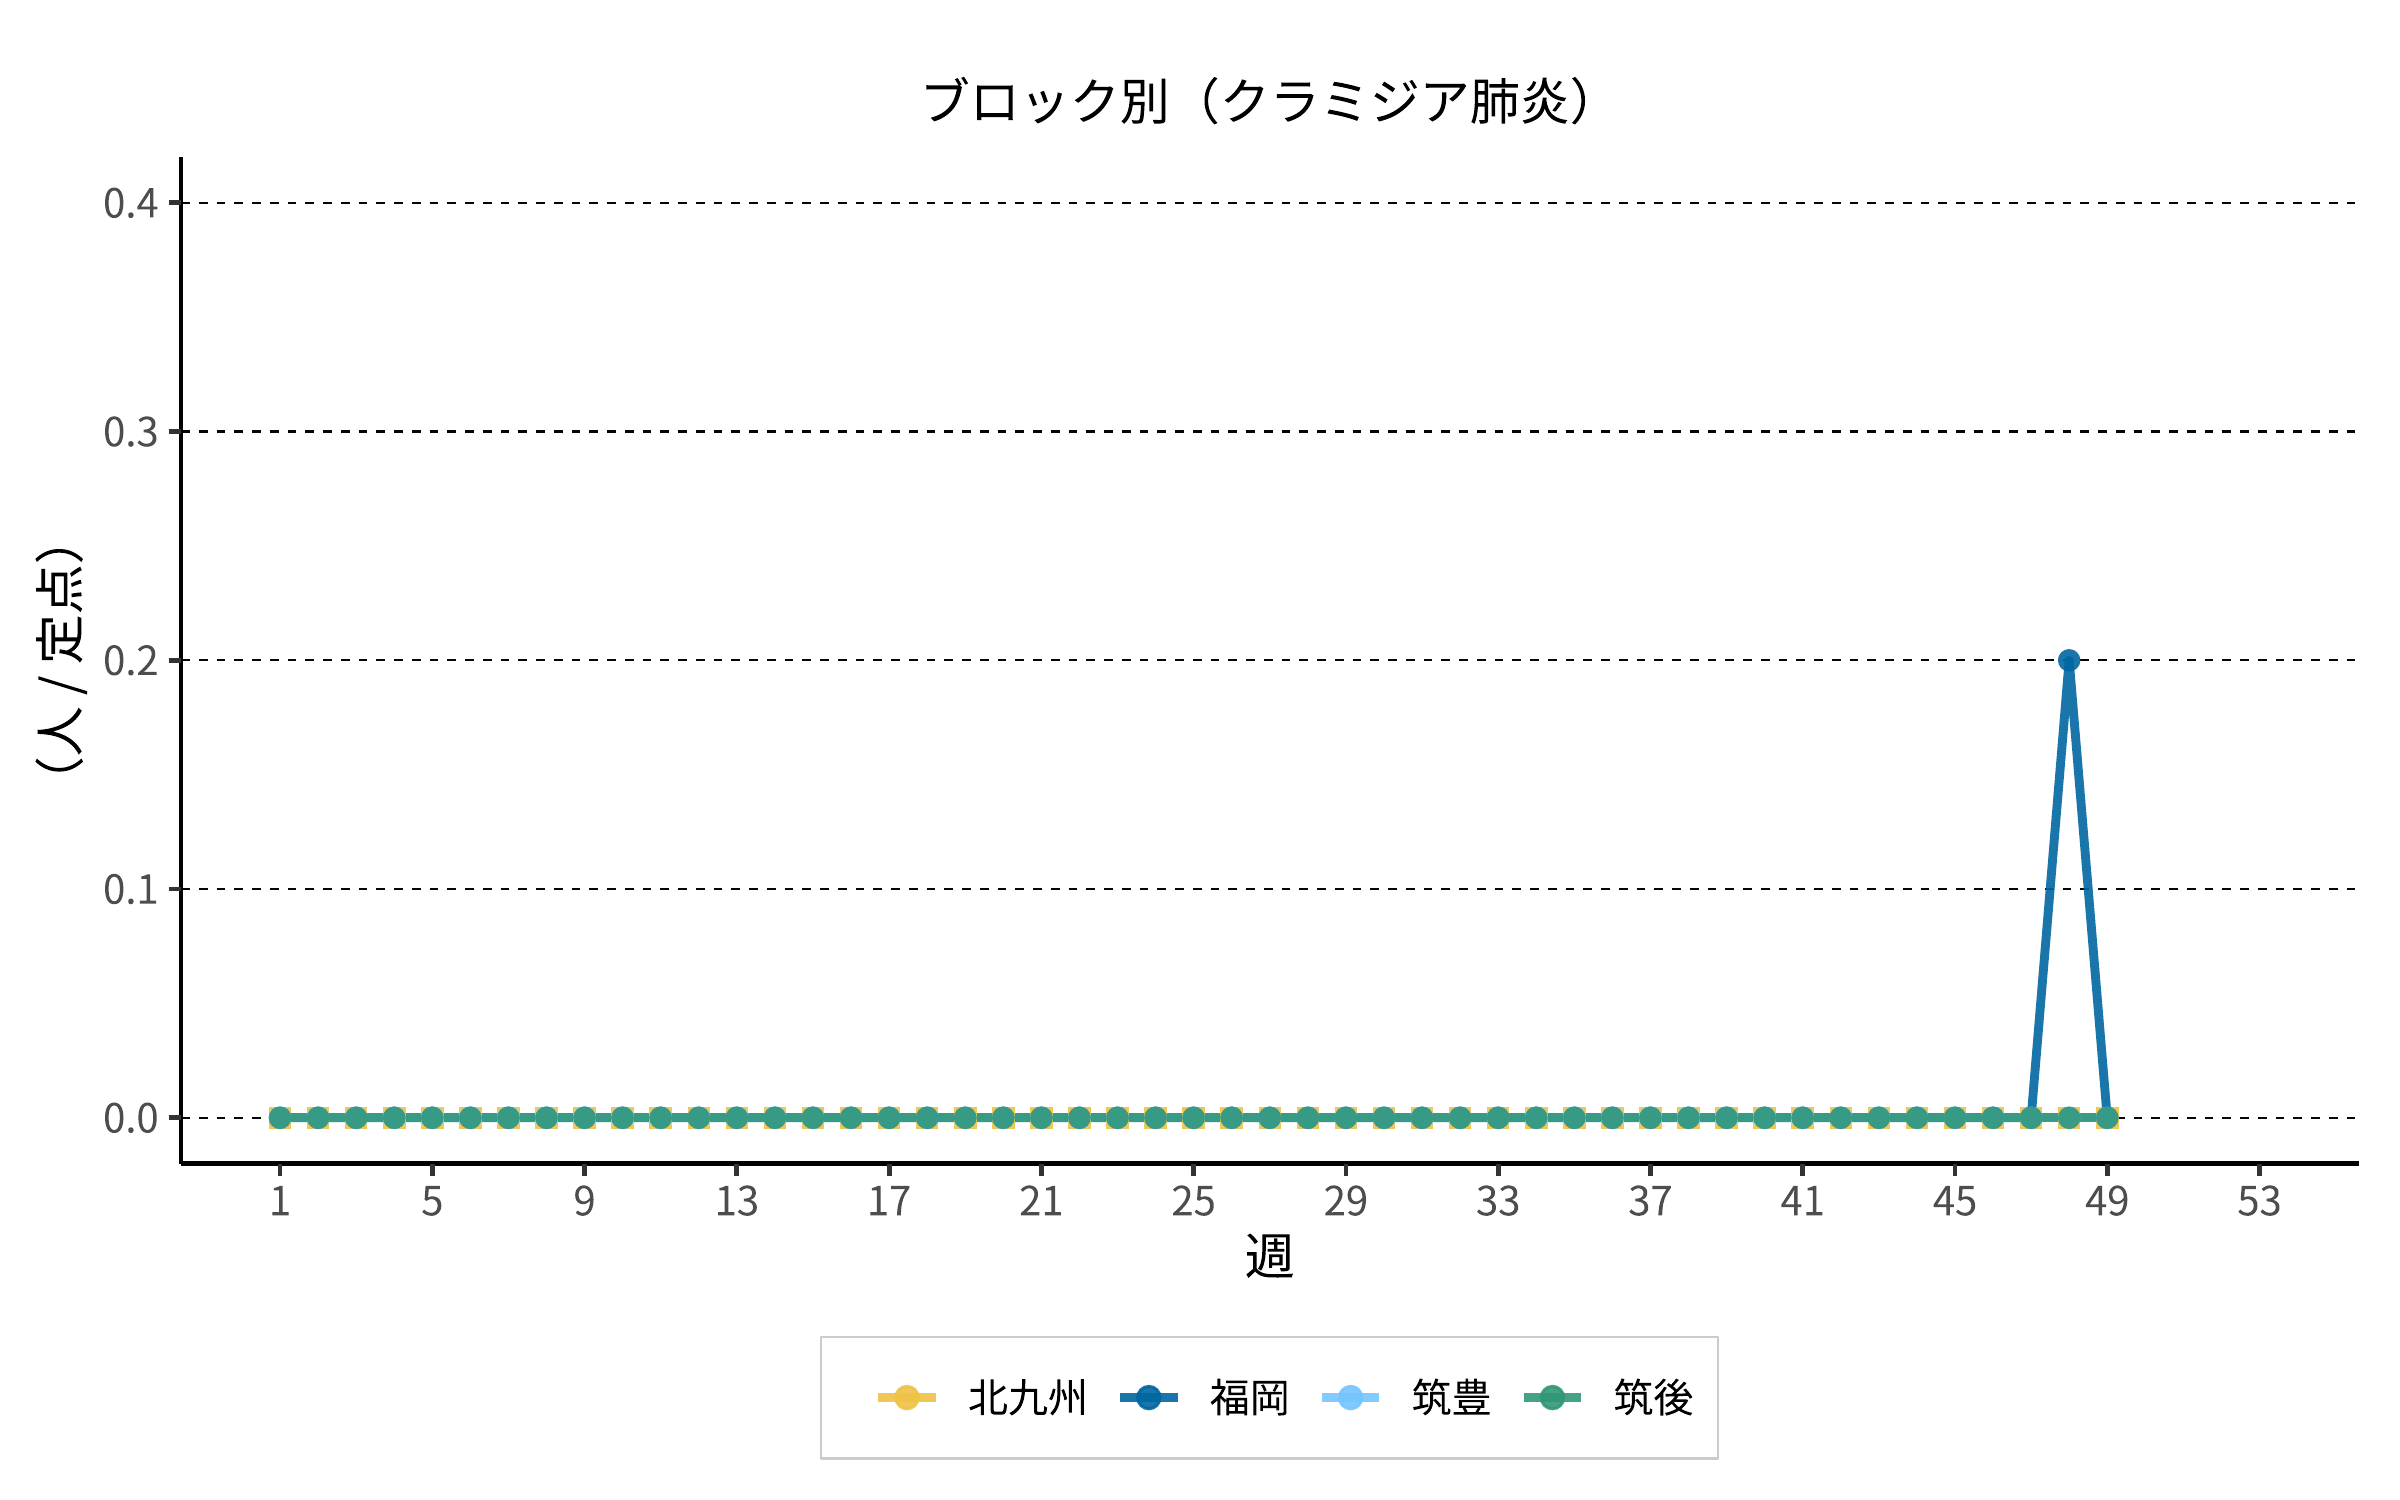The height and width of the screenshot is (1500, 2400).
Task: Click the light blue 筑豊 legend marker
Action: [1350, 1397]
